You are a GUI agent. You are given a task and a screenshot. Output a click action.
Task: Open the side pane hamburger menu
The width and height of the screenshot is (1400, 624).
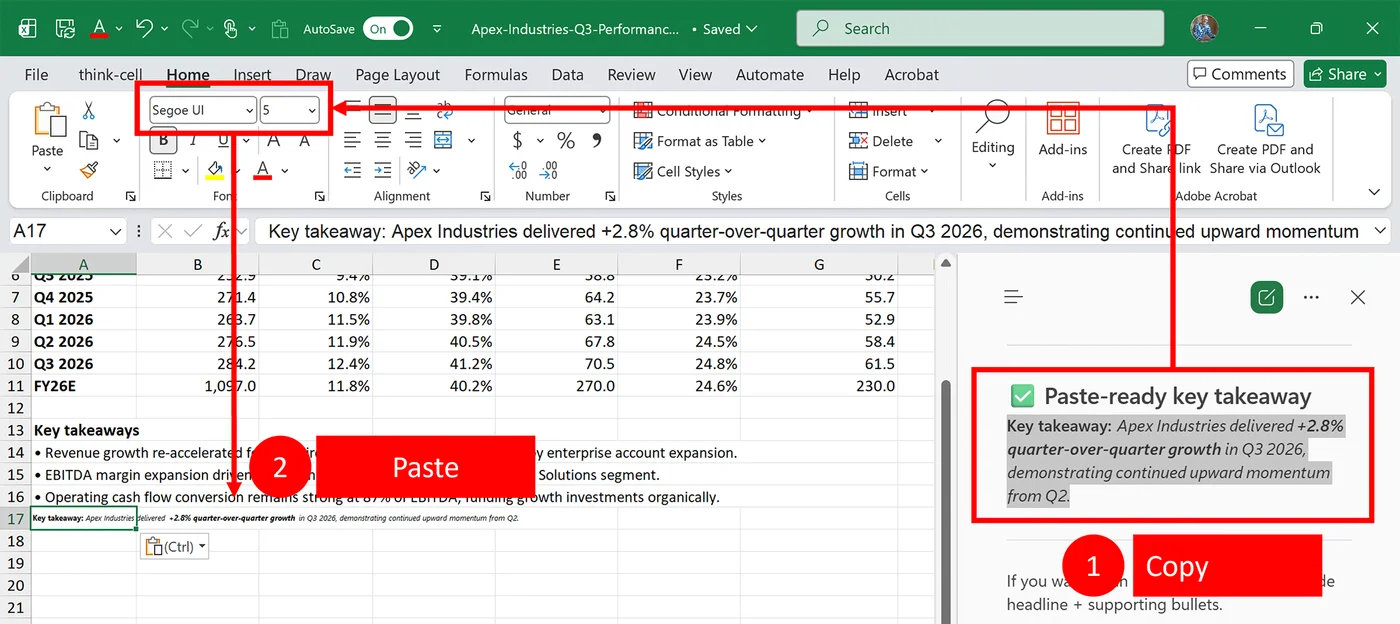click(x=1014, y=297)
